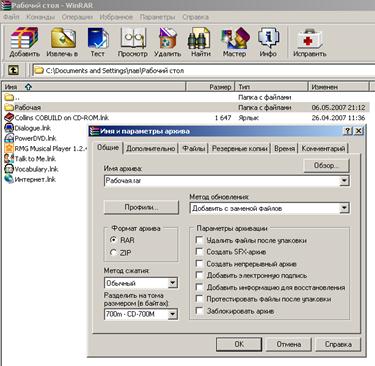This screenshot has width=375, height=366.
Task: Close the archive parameters dialog
Action: pyautogui.click(x=358, y=131)
